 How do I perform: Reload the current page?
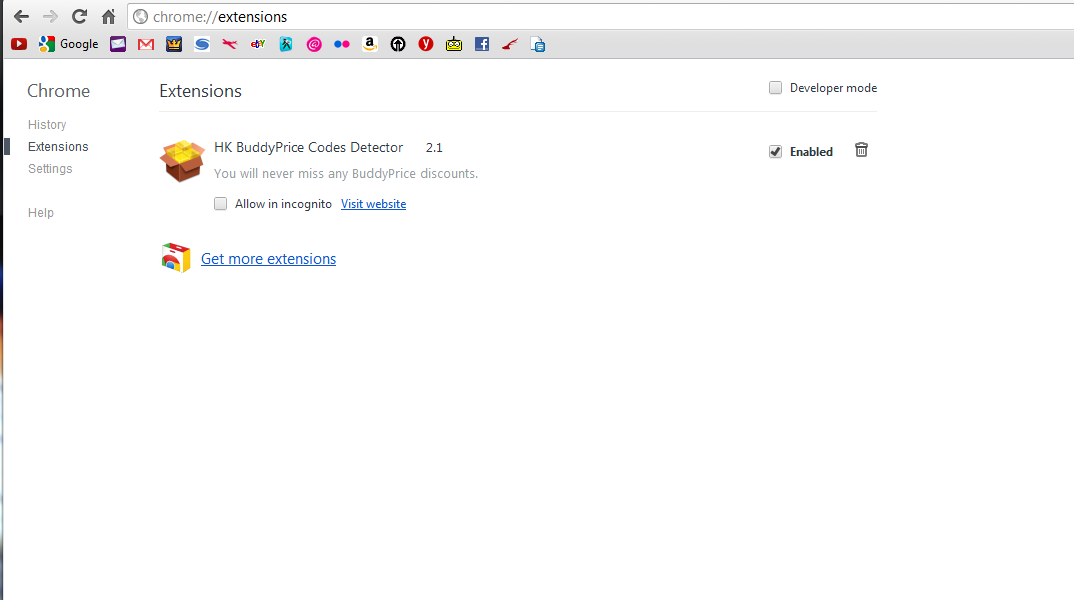[x=79, y=16]
